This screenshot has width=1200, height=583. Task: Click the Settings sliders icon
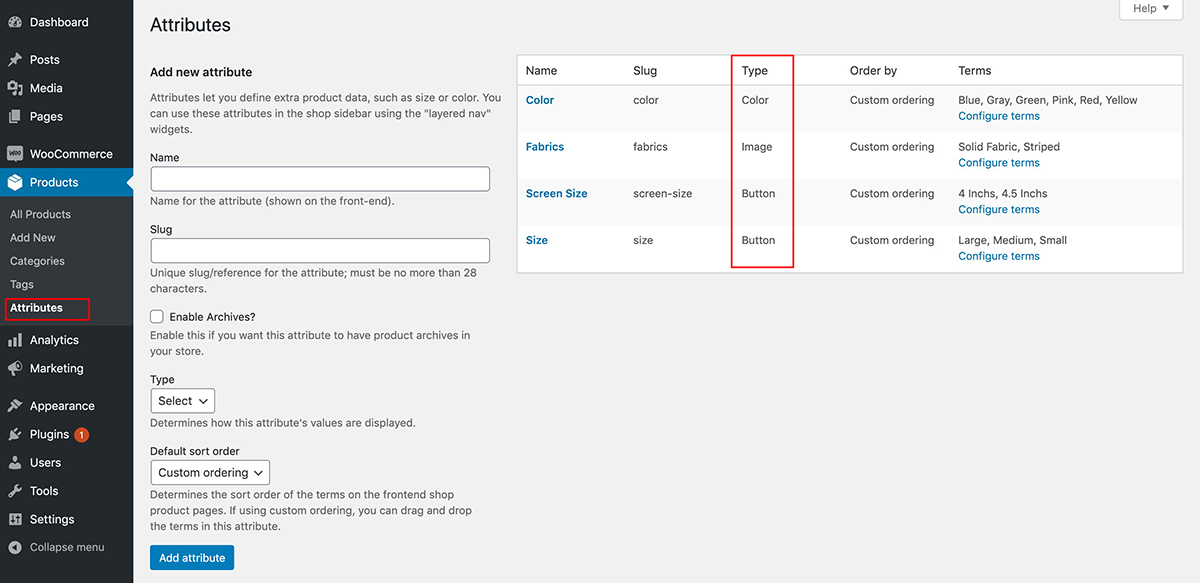[15, 519]
